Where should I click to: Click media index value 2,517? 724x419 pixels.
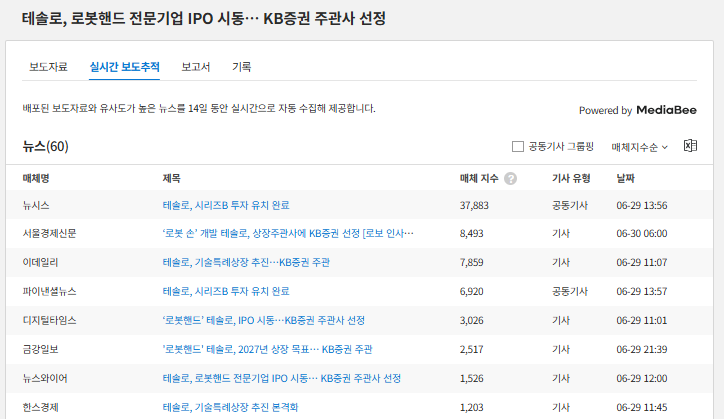pos(471,349)
